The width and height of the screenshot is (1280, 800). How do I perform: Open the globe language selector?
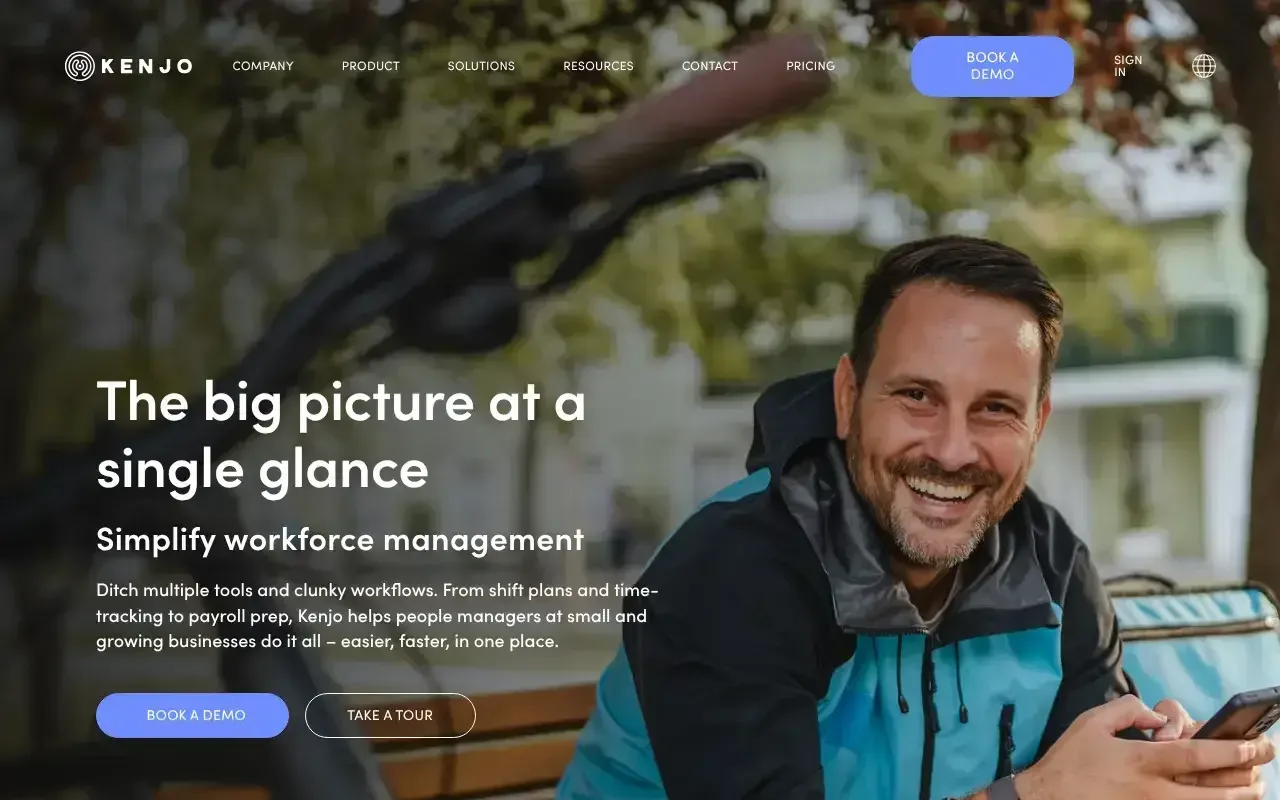[x=1204, y=66]
